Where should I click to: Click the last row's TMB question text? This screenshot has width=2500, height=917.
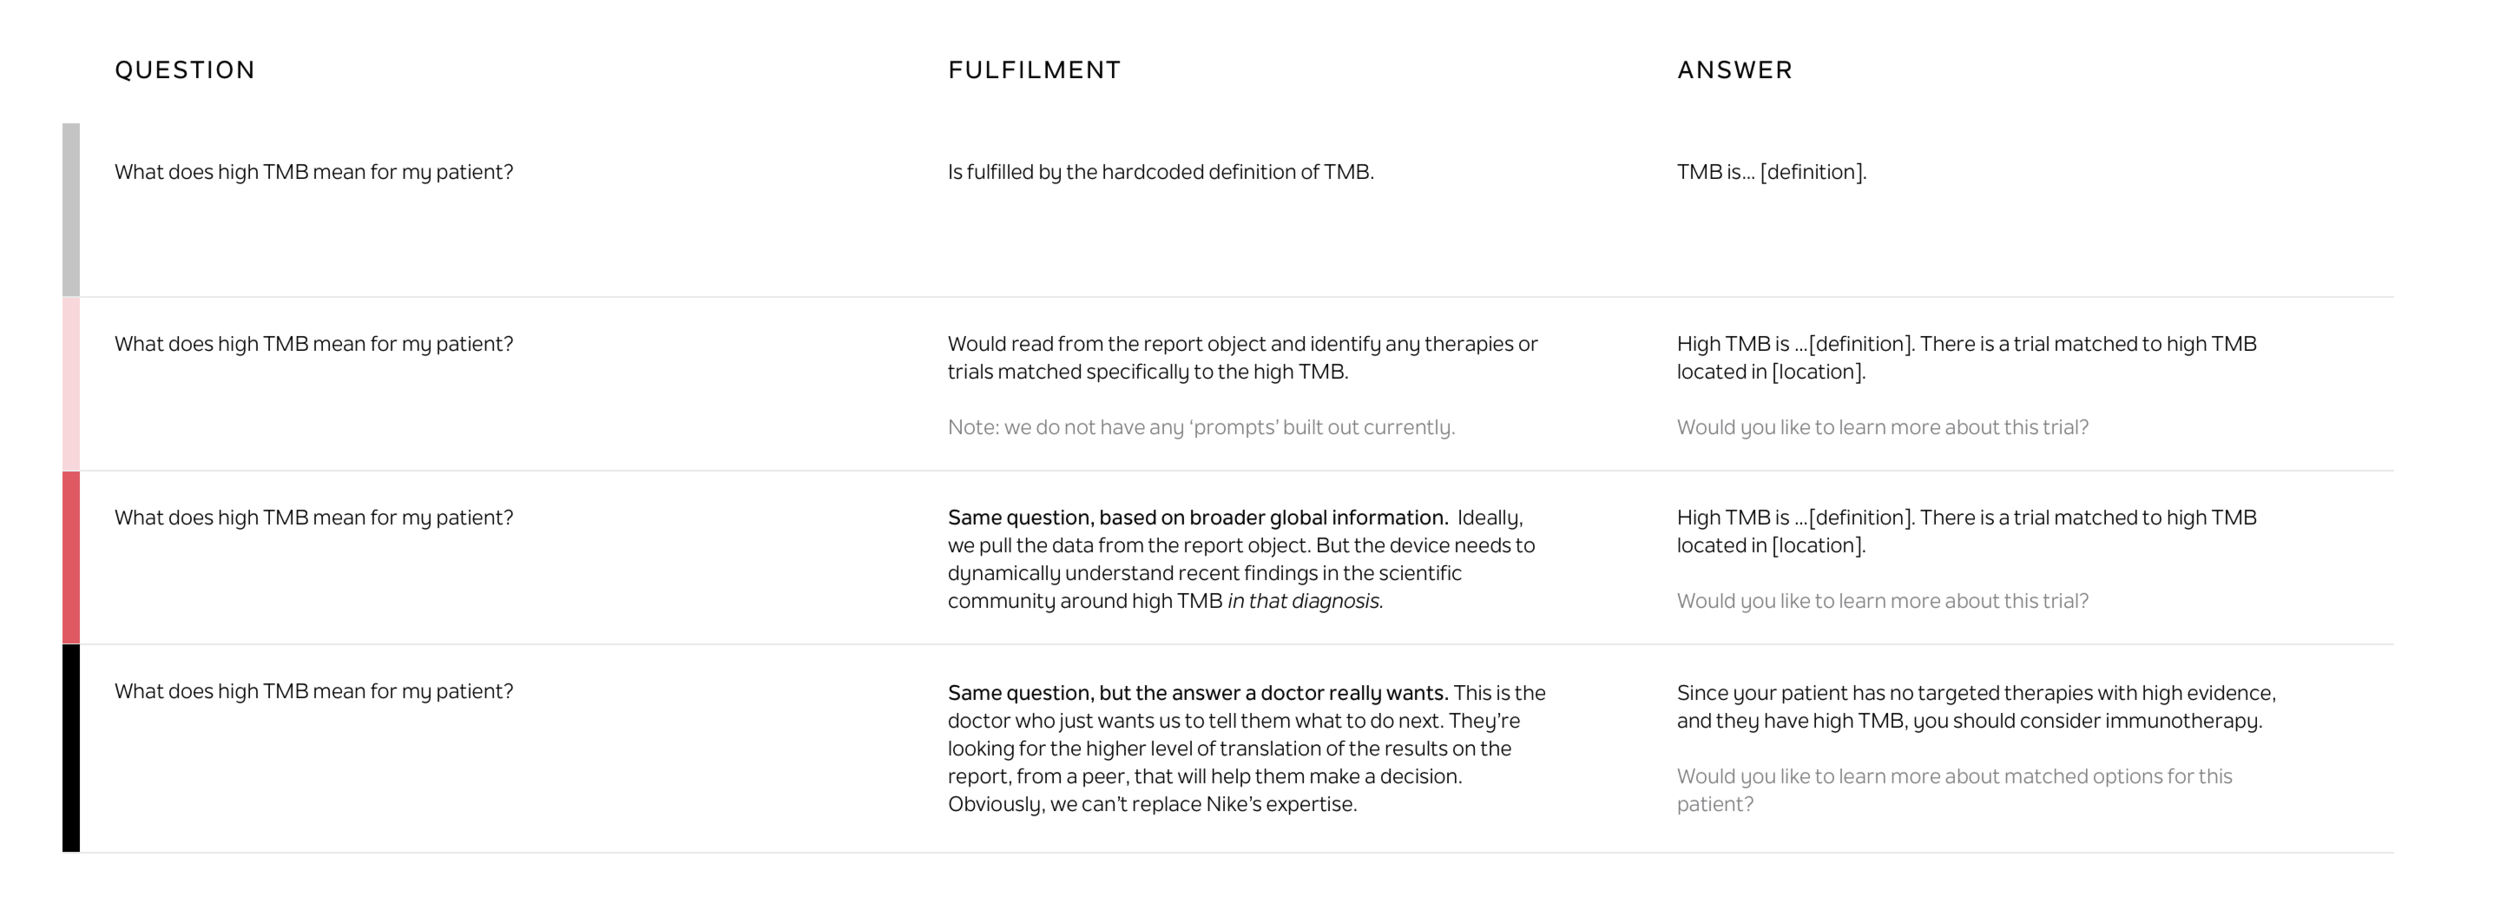tap(314, 692)
